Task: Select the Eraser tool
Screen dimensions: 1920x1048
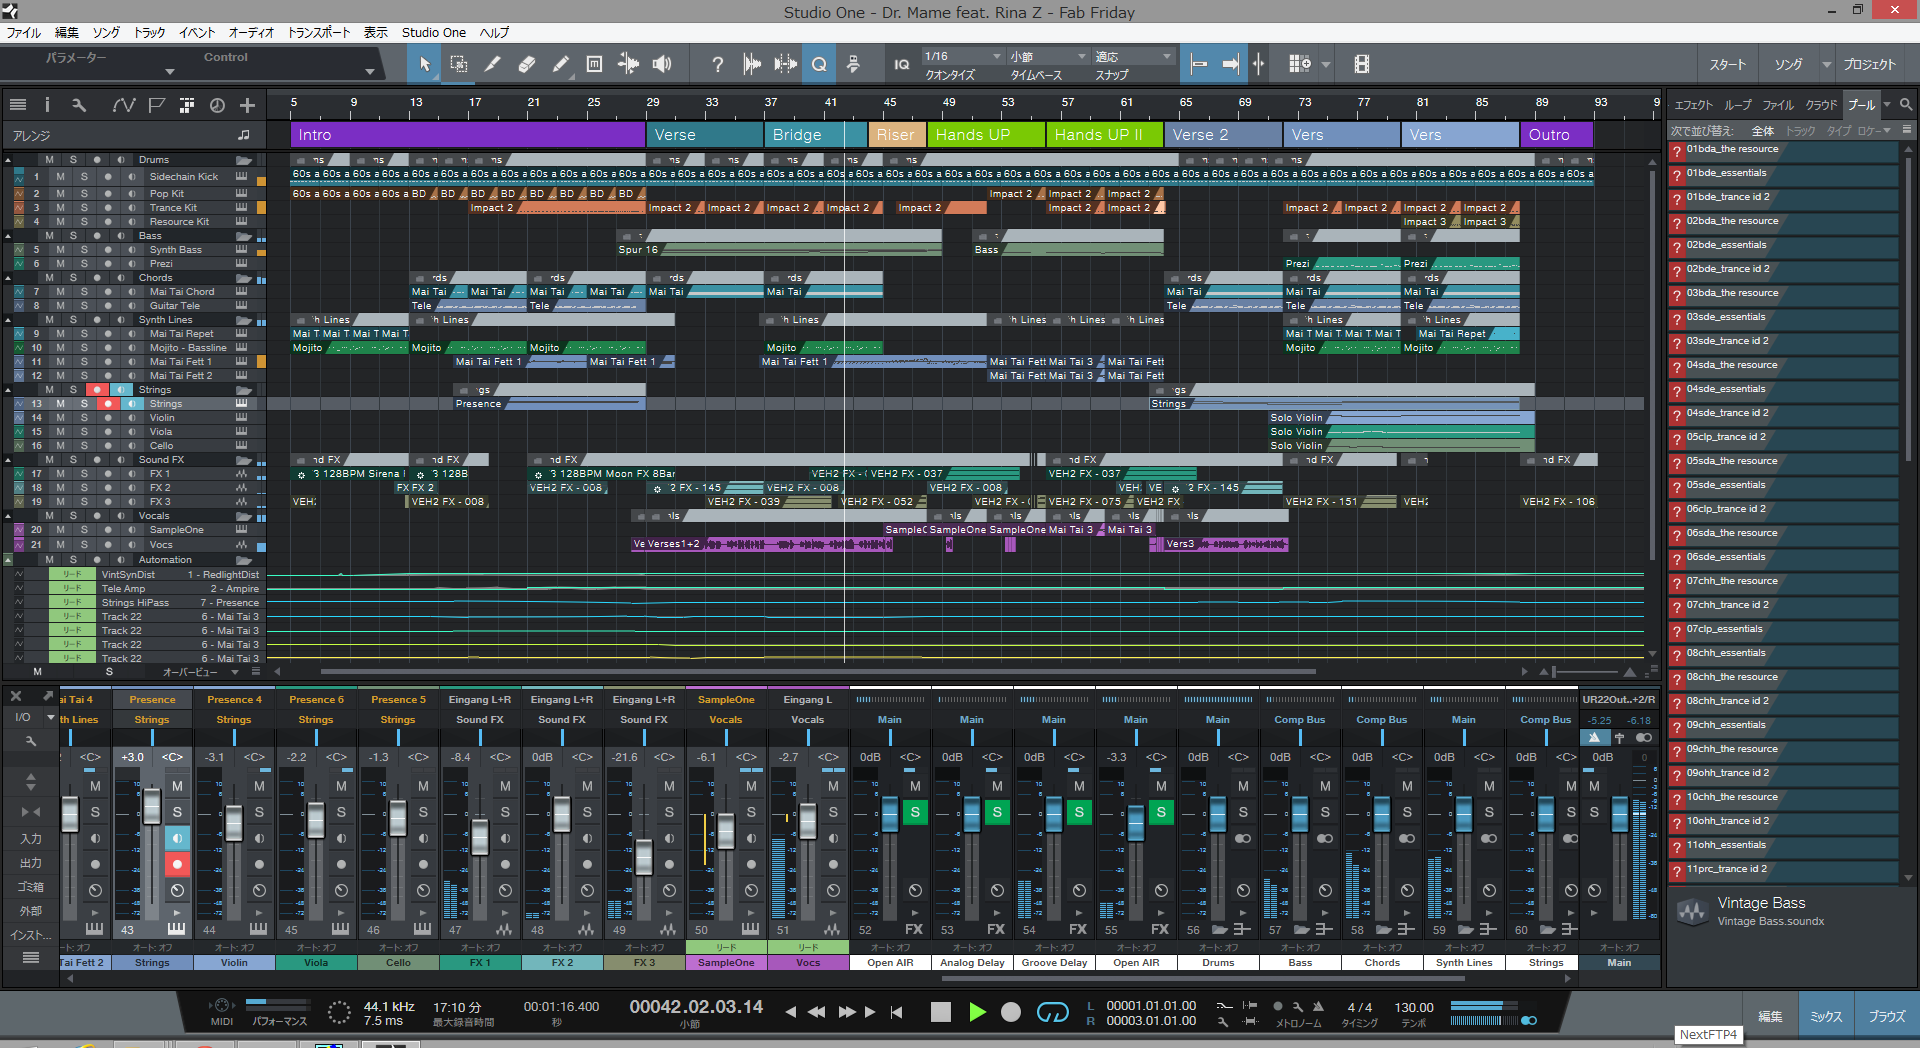Action: pos(527,64)
